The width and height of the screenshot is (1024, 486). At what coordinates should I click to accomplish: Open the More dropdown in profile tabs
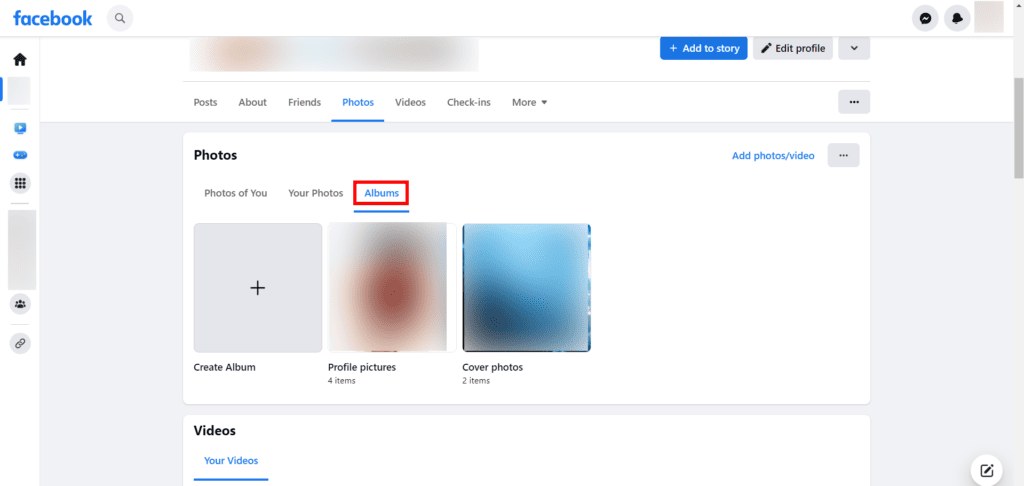coord(530,103)
